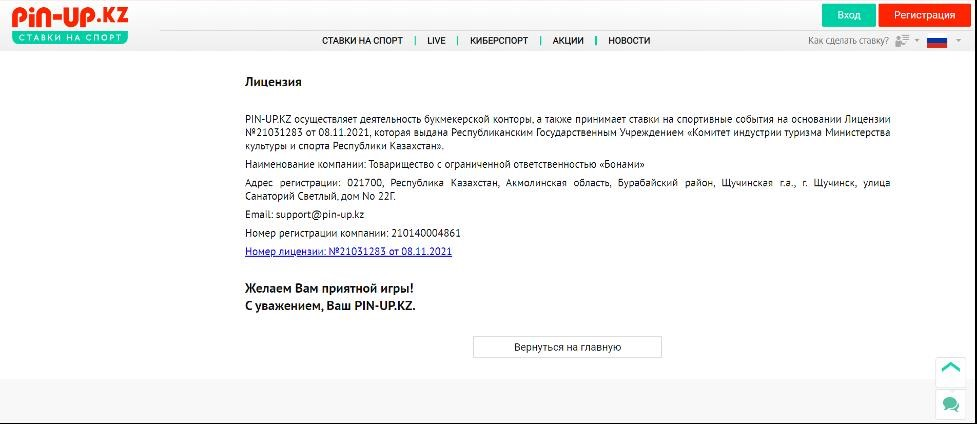
Task: Click С уважением, Ваш PIN-UP.KZ text
Action: pyautogui.click(x=330, y=307)
